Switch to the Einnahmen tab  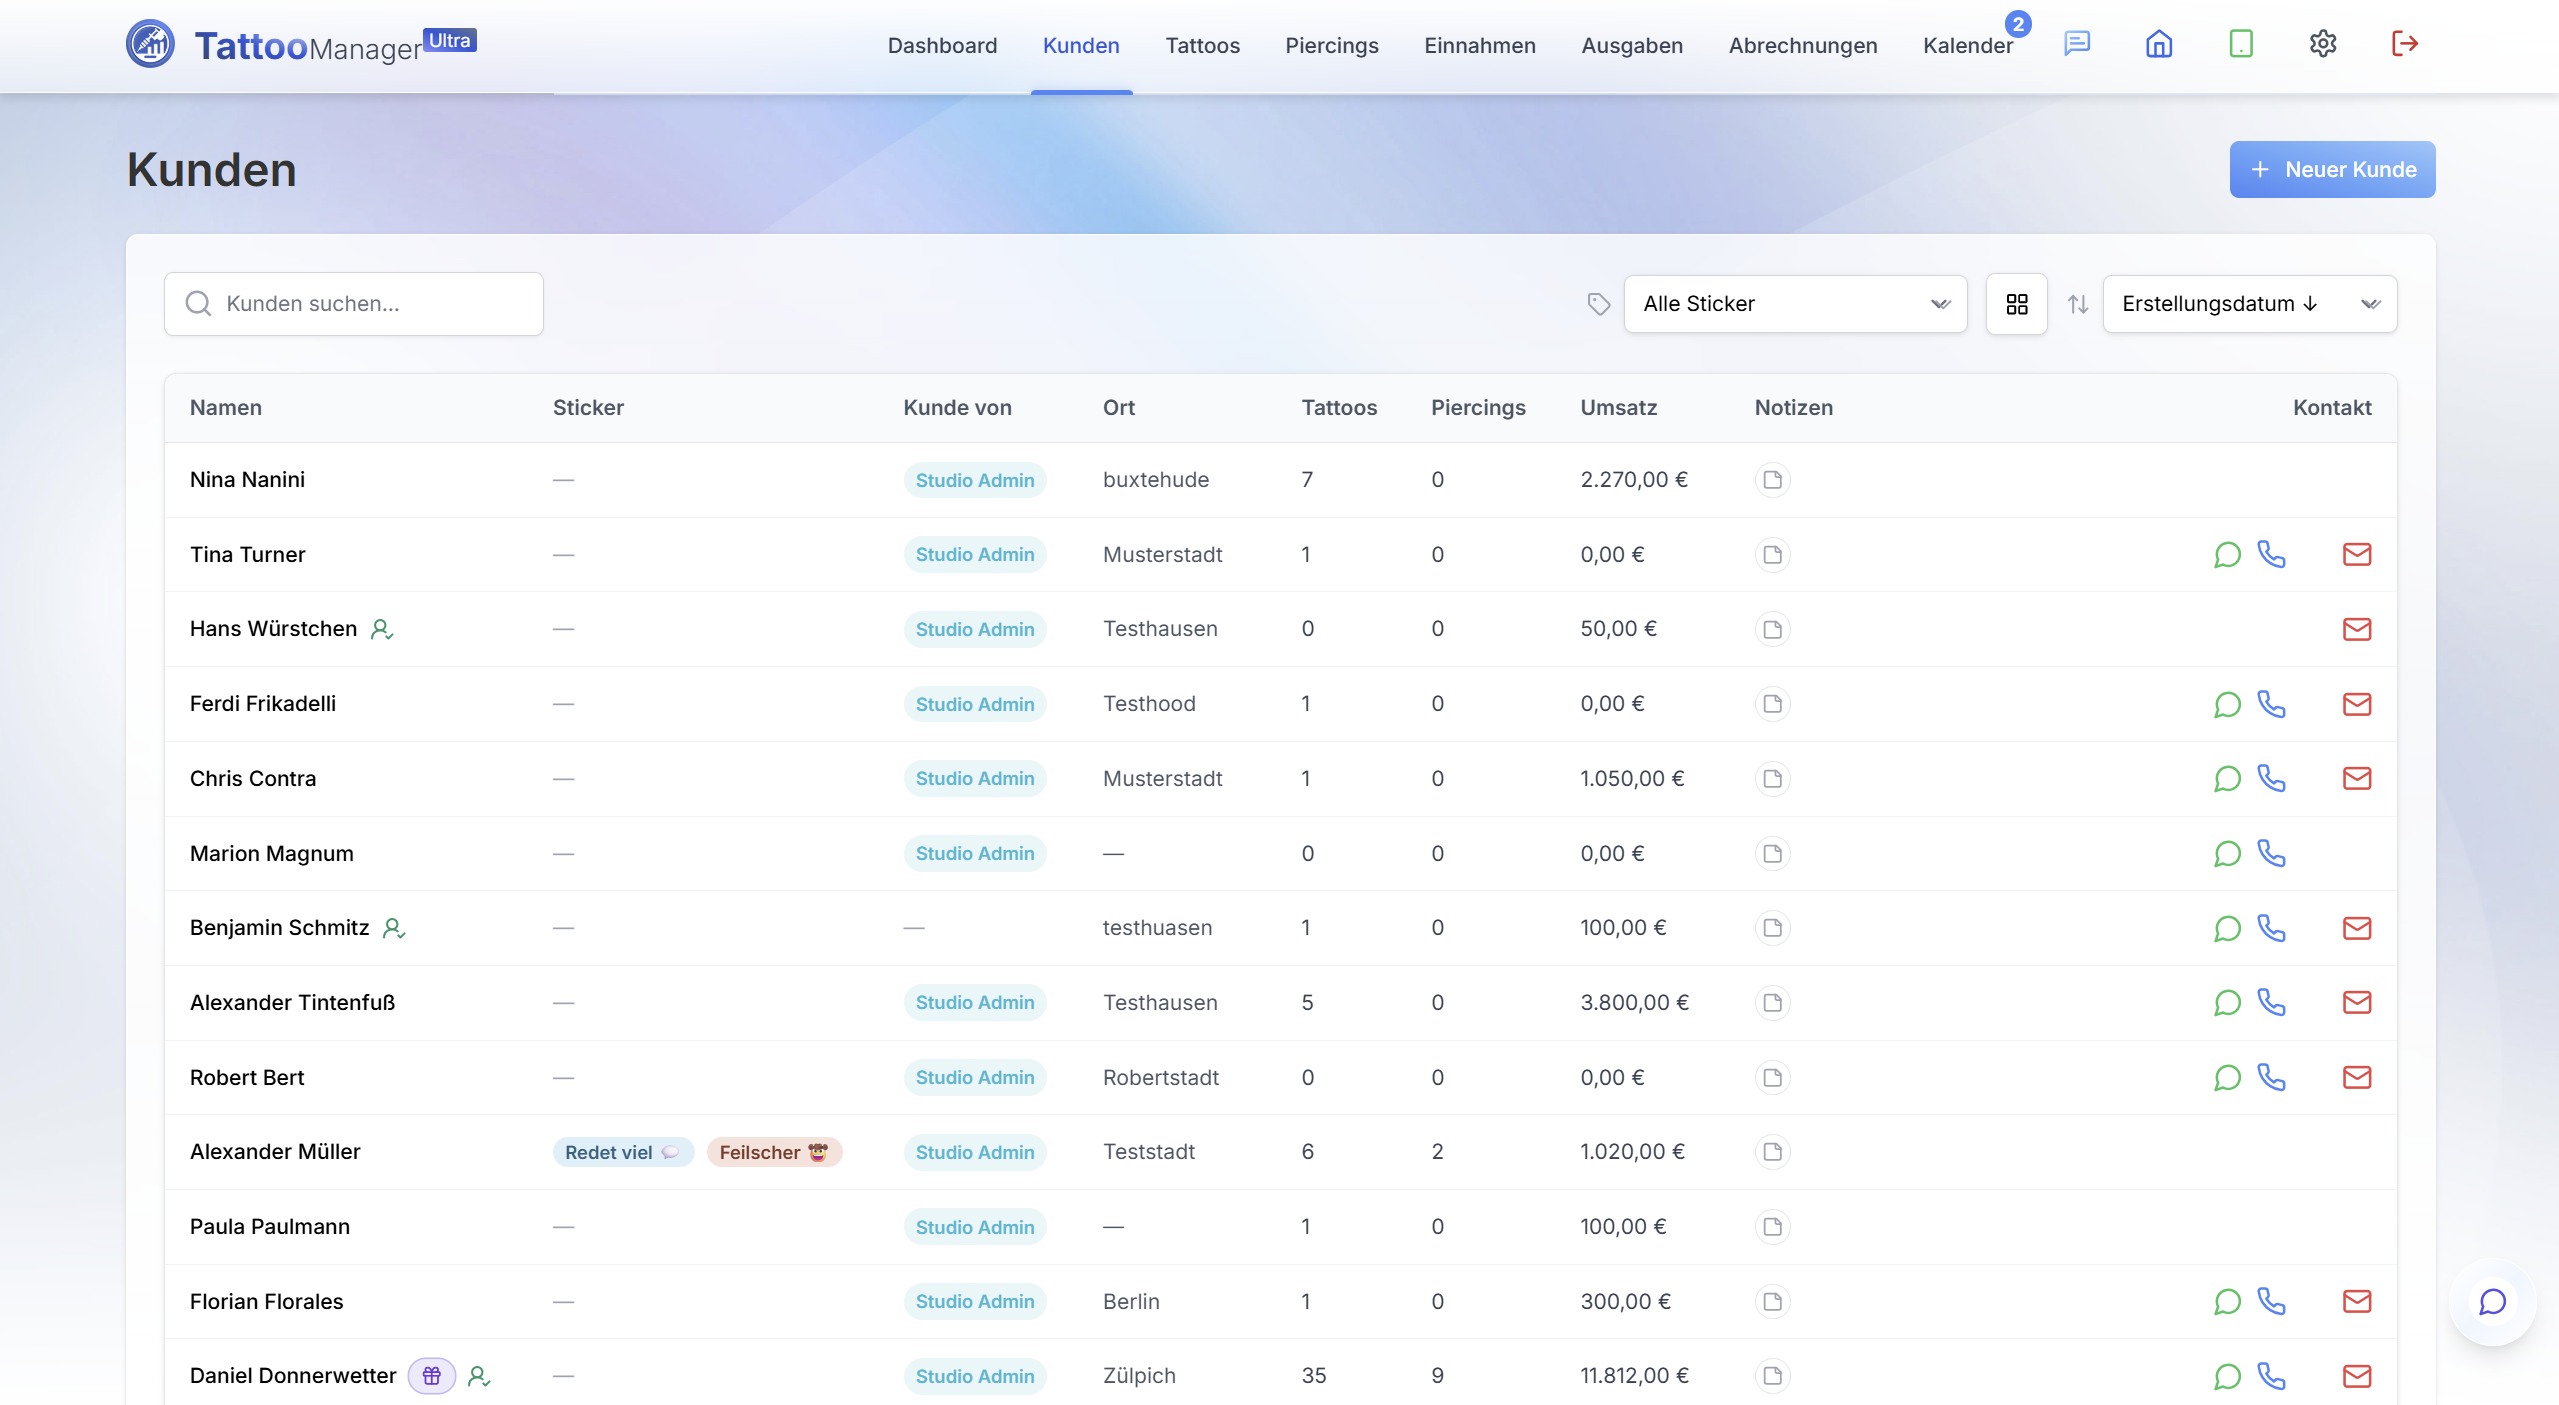pos(1480,46)
